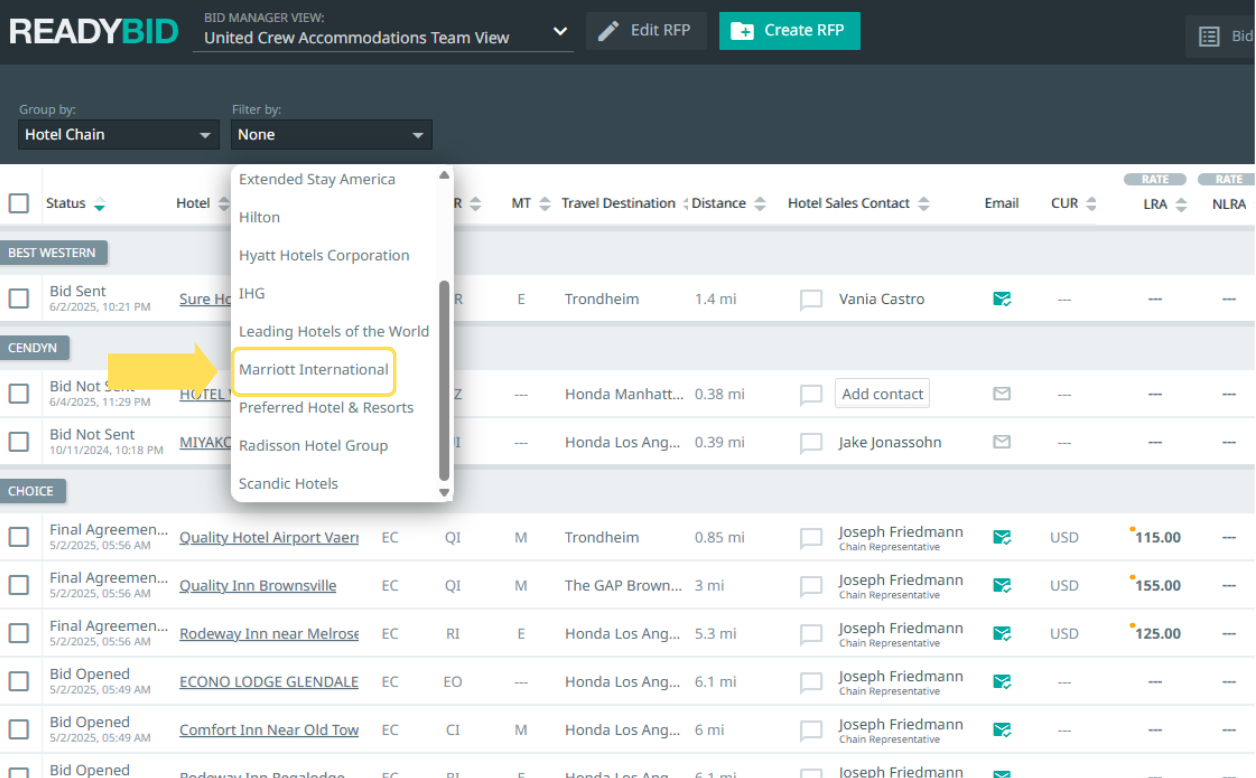1256x778 pixels.
Task: Select Hyatt Hotels Corporation option
Action: 324,256
